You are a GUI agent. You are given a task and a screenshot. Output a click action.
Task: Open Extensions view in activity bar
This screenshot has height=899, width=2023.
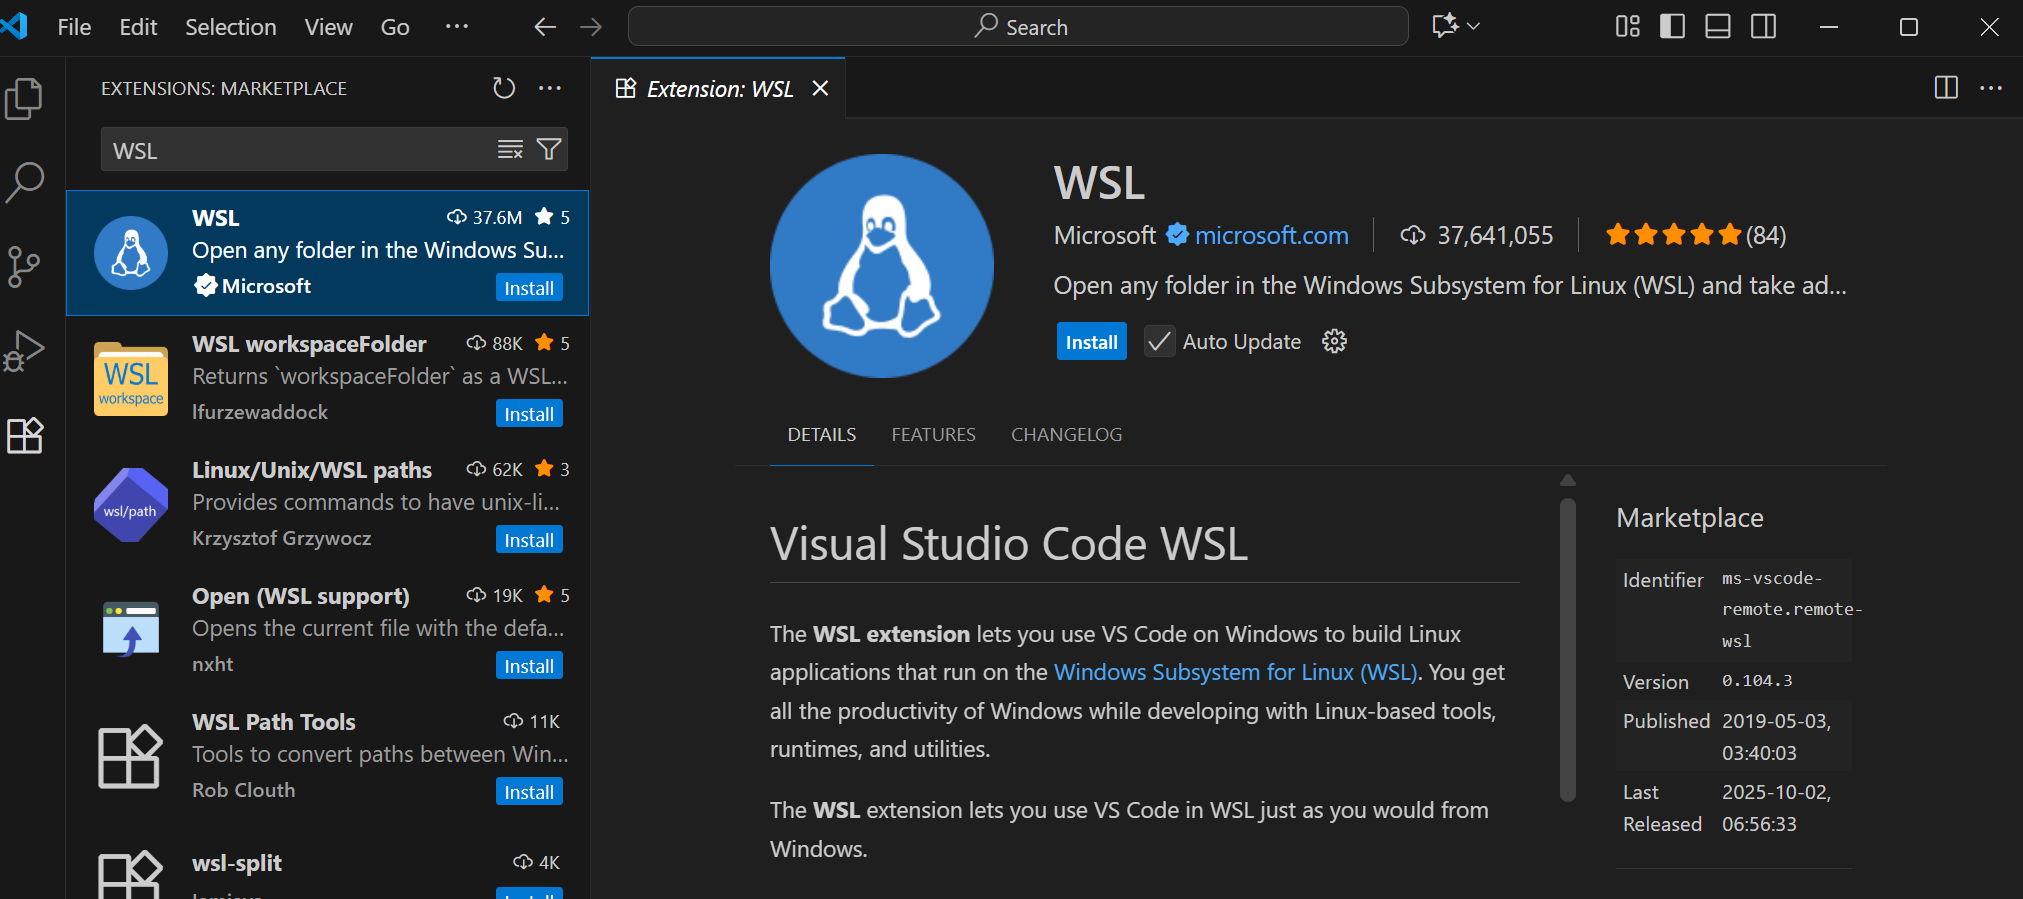point(24,435)
